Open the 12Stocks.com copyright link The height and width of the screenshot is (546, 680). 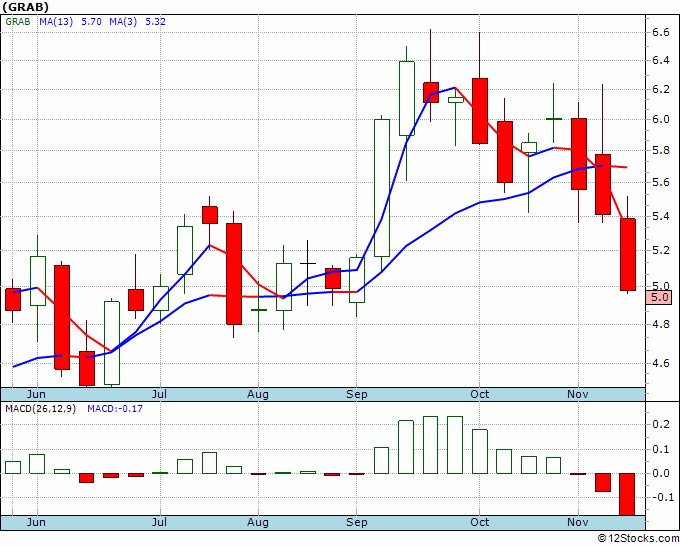639,539
